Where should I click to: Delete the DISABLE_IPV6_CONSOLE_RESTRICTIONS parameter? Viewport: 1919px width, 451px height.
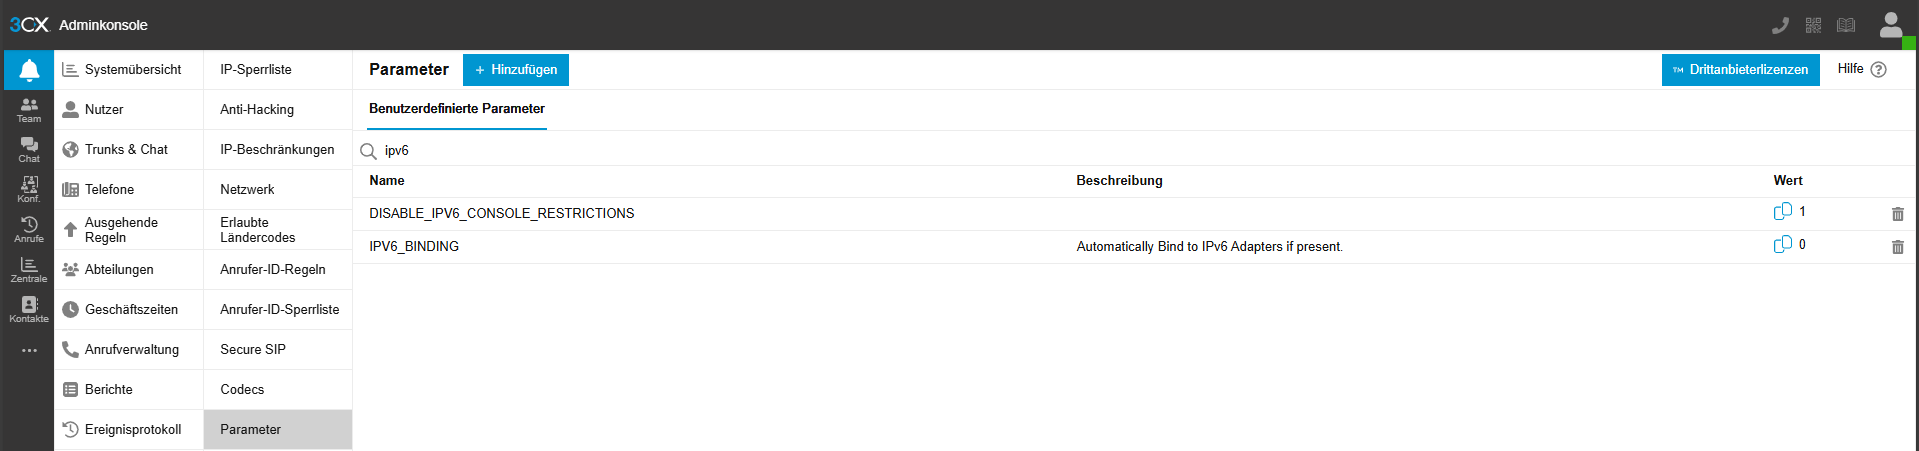[x=1897, y=214]
